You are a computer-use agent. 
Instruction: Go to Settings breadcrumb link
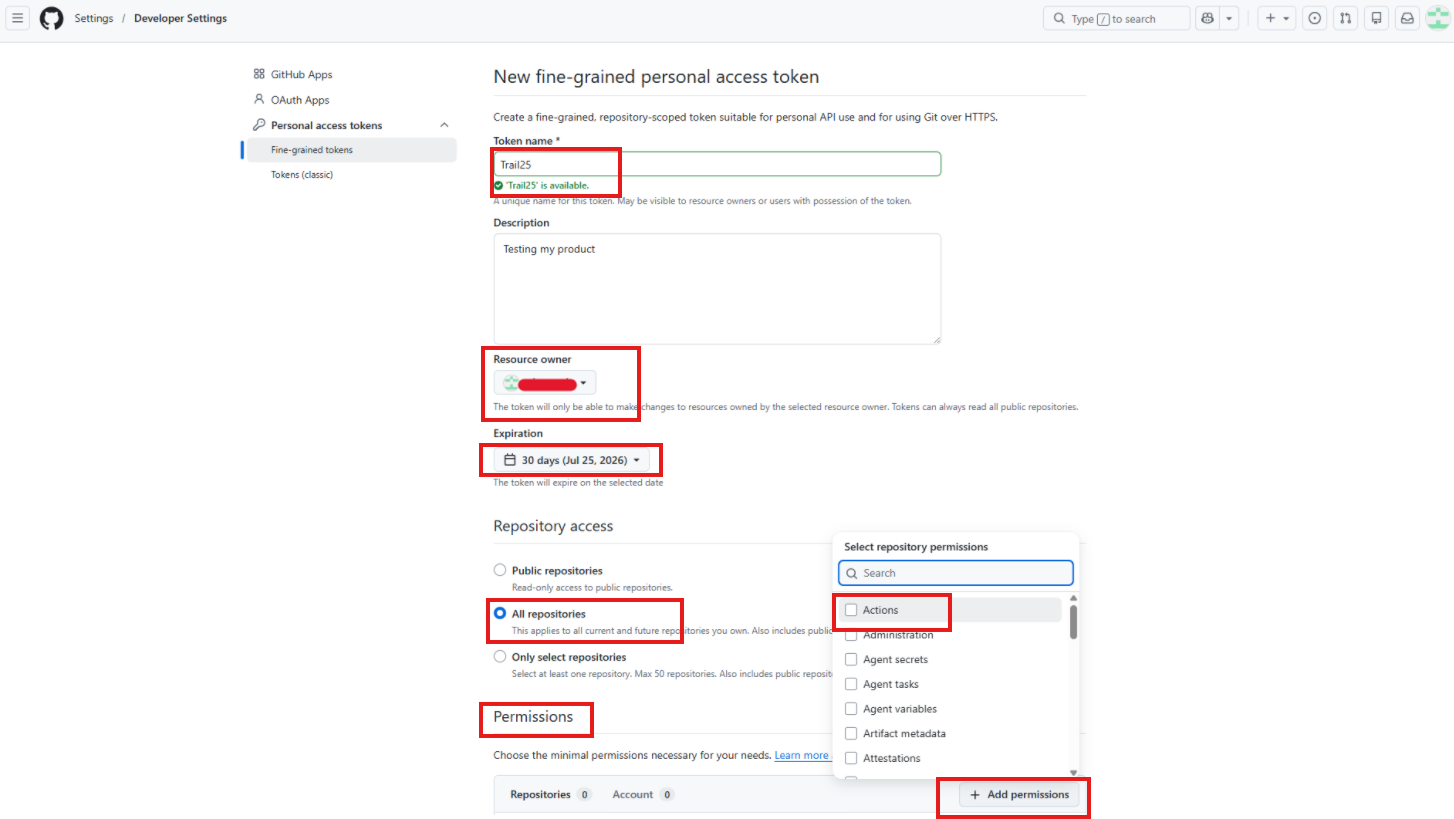94,18
